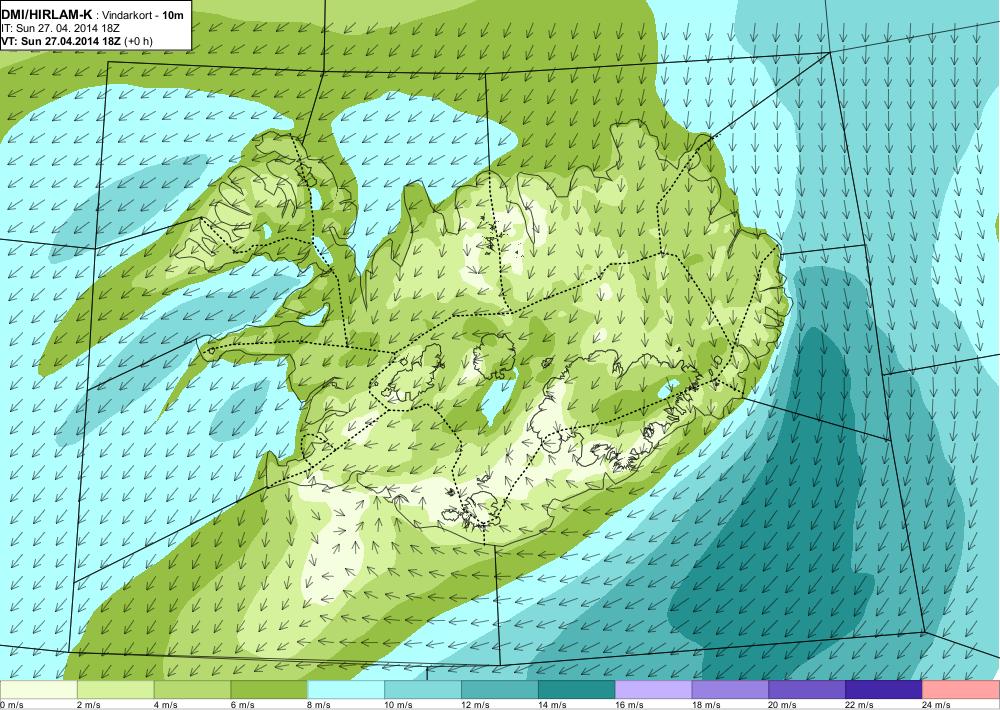The height and width of the screenshot is (710, 1000).
Task: Select the dark indigo 22–24 m/s legend swatch
Action: [x=884, y=690]
